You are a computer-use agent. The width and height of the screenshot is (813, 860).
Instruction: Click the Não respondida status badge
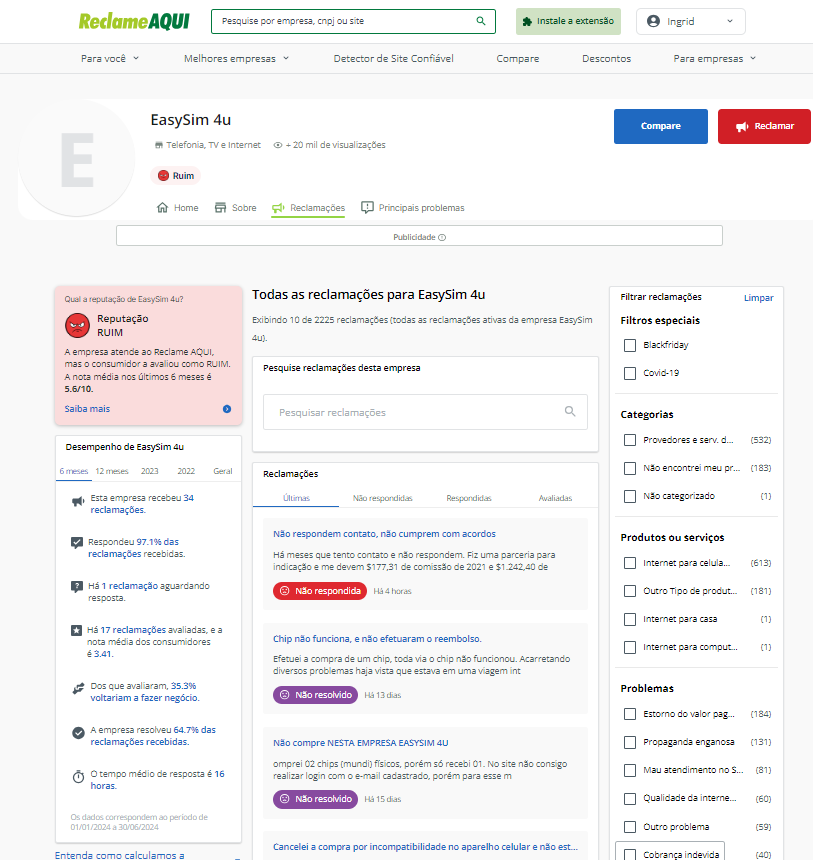click(x=320, y=591)
